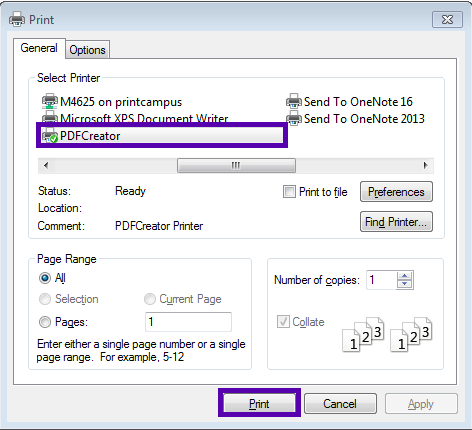Open the General tab

(39, 48)
